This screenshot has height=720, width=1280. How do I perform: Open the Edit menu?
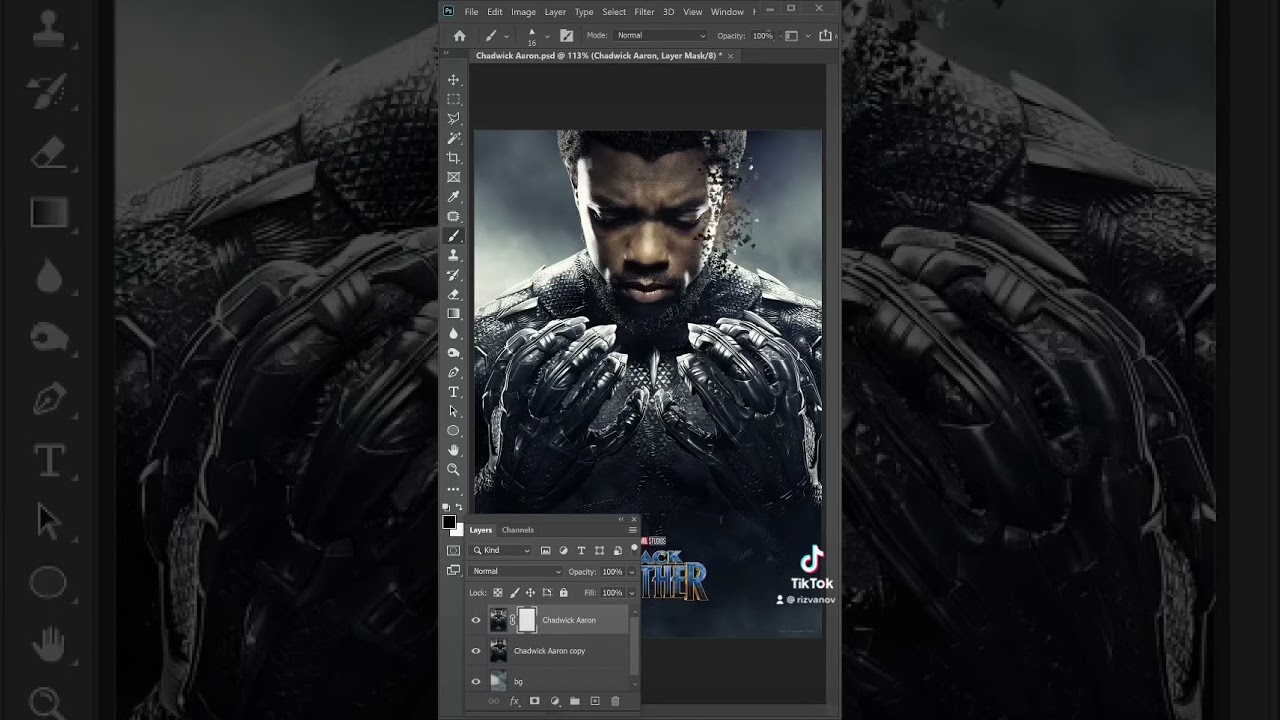tap(495, 12)
